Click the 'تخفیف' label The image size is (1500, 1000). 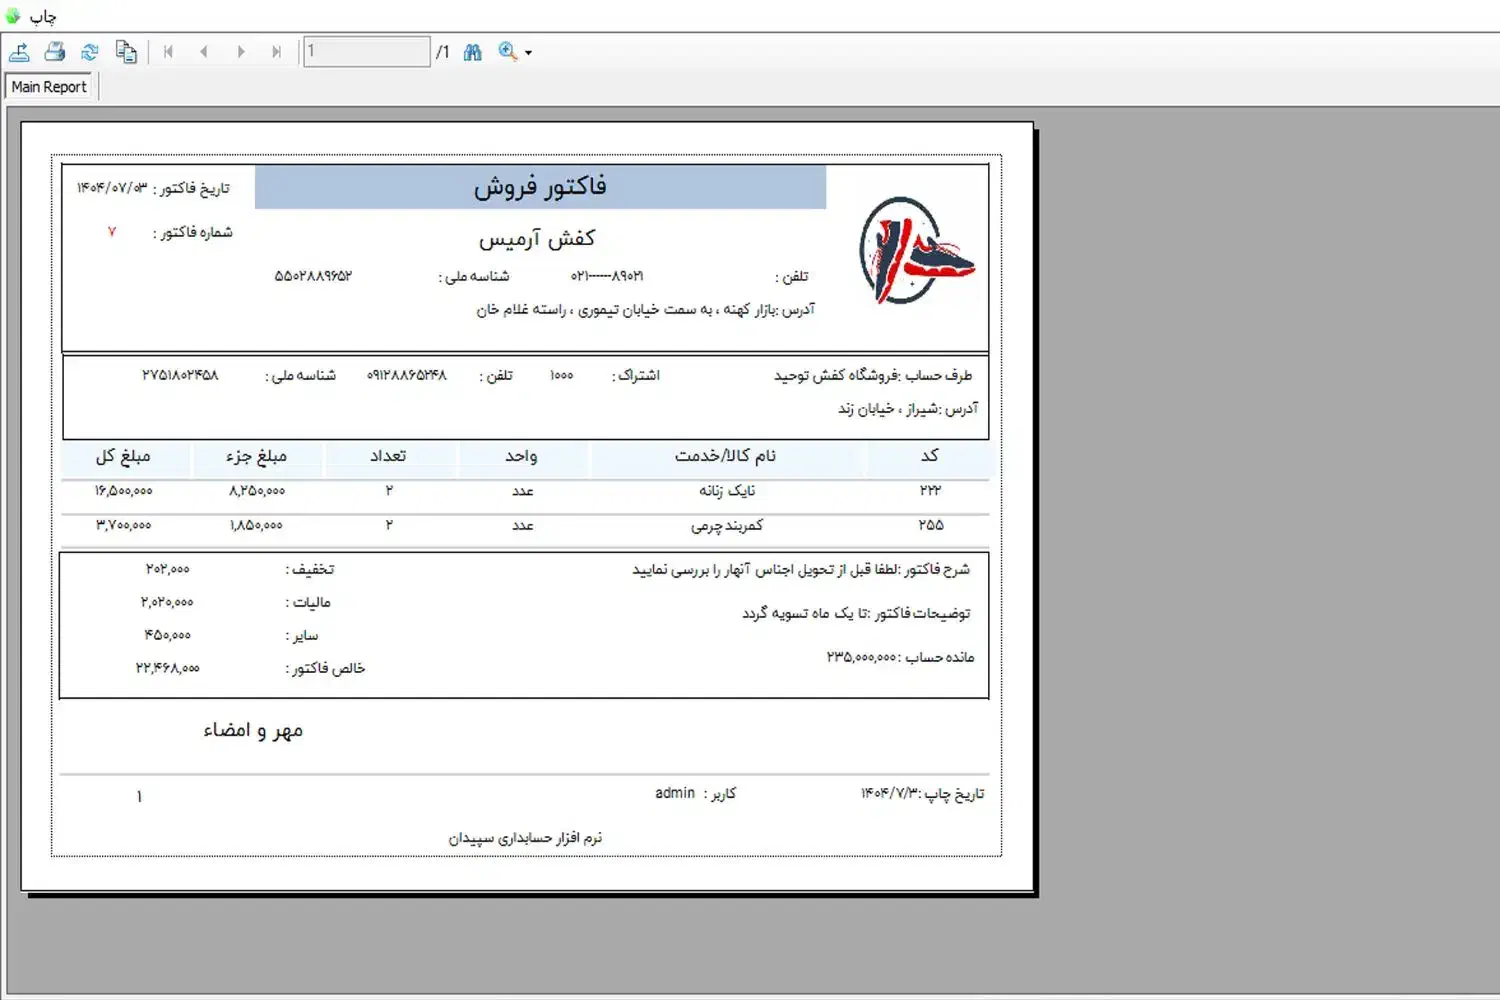[310, 569]
